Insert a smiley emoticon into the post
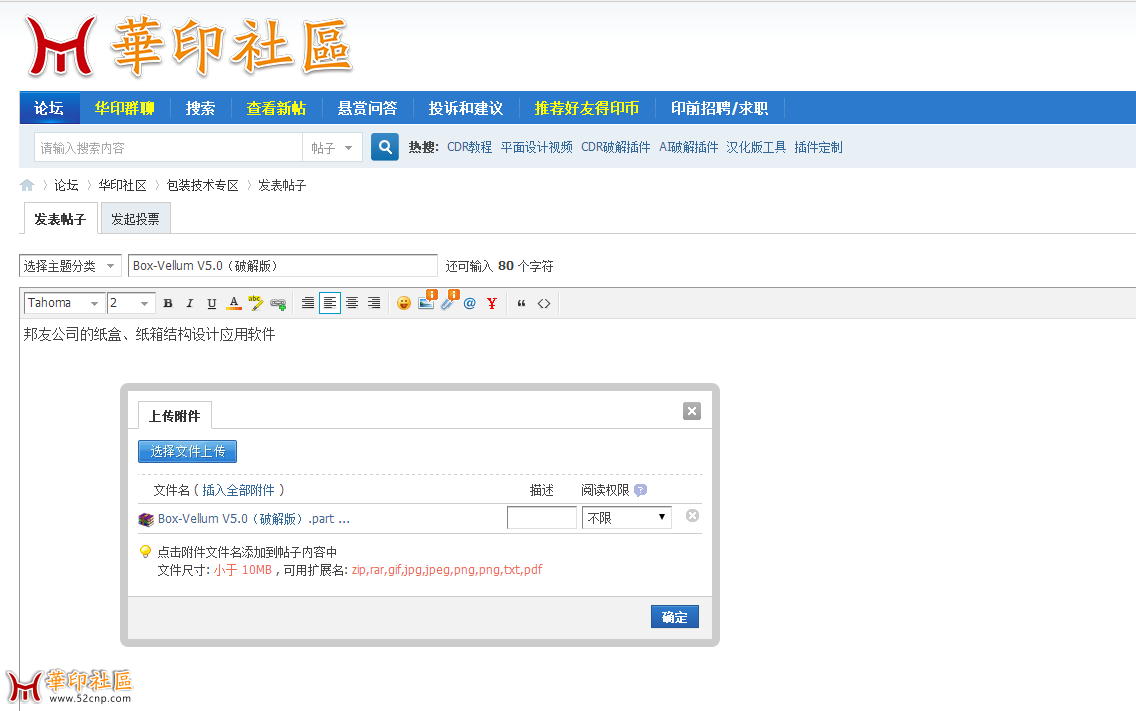 [x=403, y=303]
